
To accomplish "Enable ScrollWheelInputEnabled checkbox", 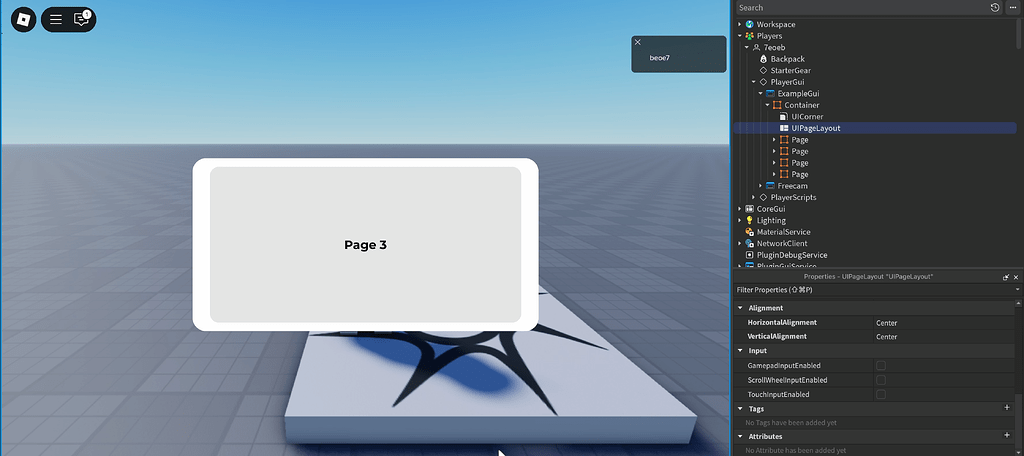I will [881, 380].
